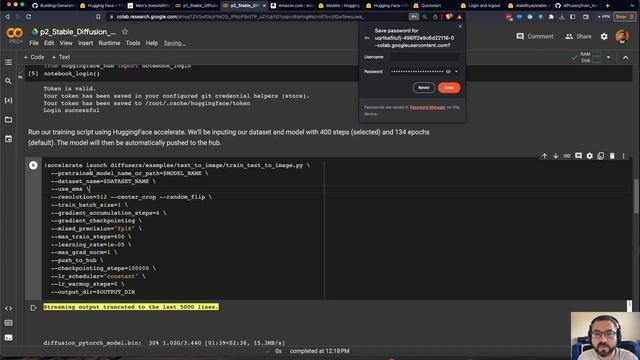Click the '--push_to_hub' line in code cell
Screen dimensions: 640x360
[77, 260]
